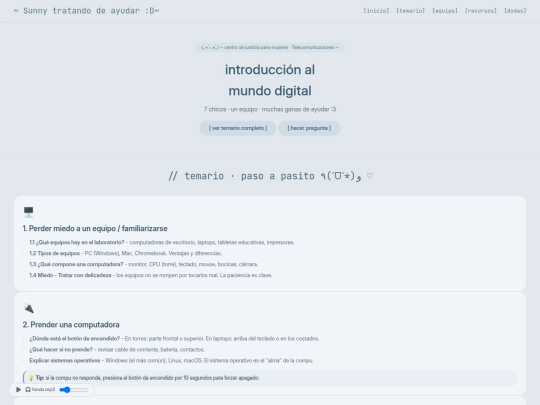The height and width of the screenshot is (405, 540).
Task: Click item '¿Qué hacer si no prende?'
Action: [x=117, y=350]
